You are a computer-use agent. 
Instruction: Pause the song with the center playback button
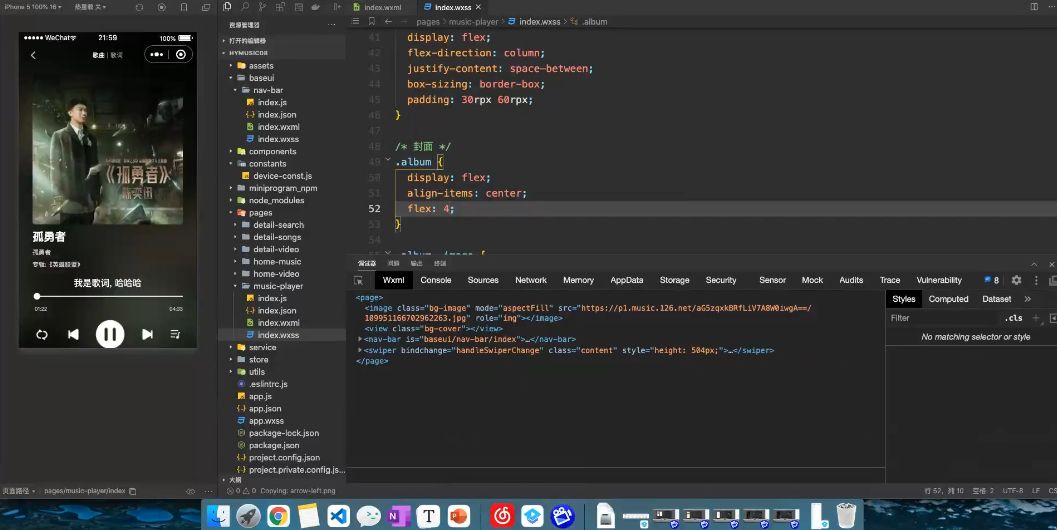(x=110, y=334)
